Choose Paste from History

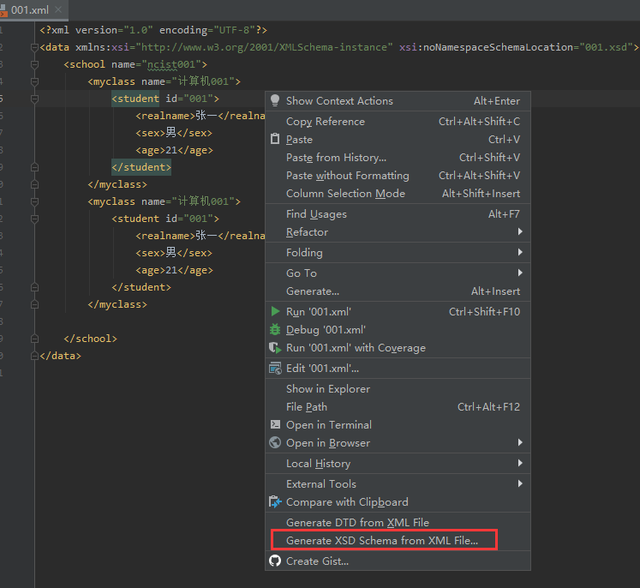(398, 158)
